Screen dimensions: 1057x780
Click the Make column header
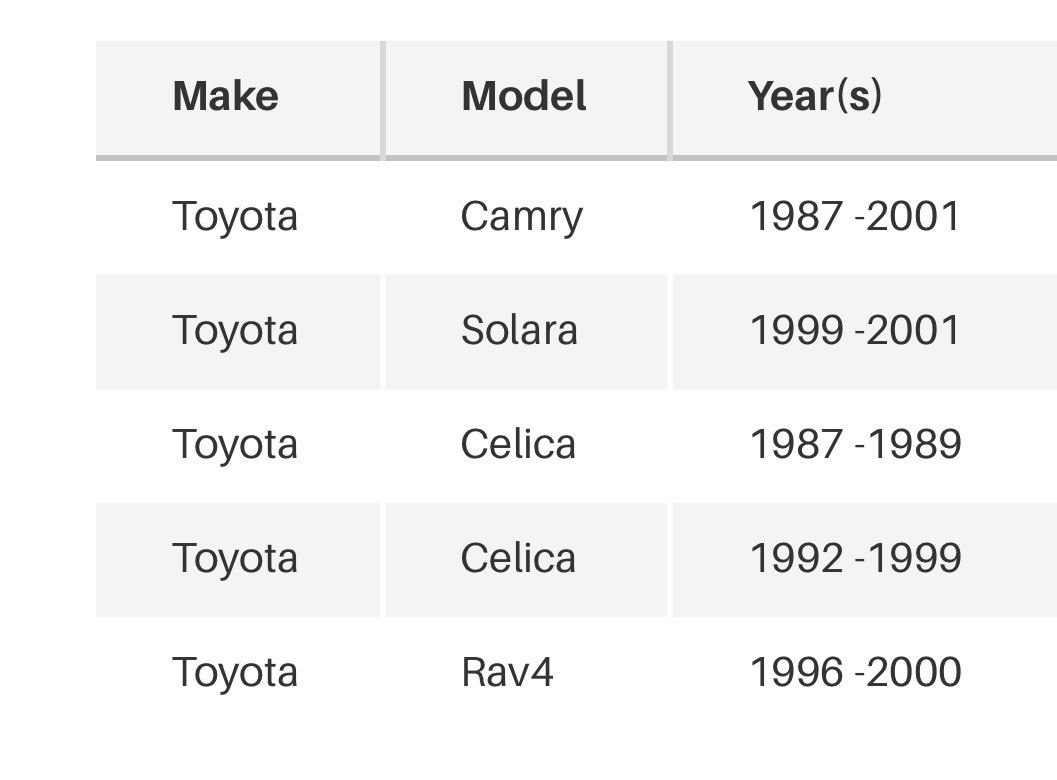click(226, 96)
